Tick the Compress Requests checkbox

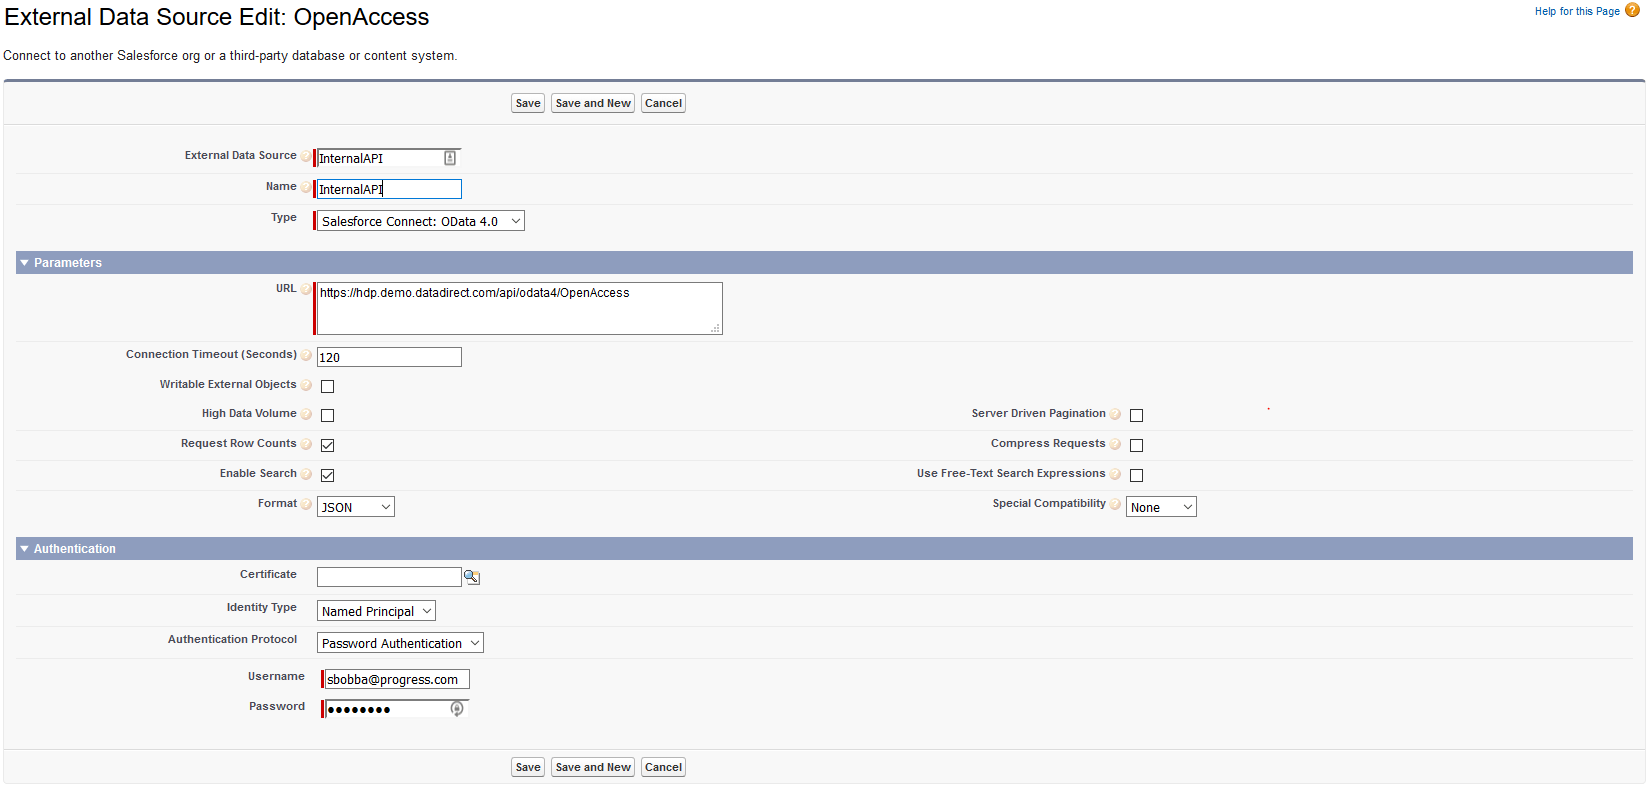[1136, 445]
